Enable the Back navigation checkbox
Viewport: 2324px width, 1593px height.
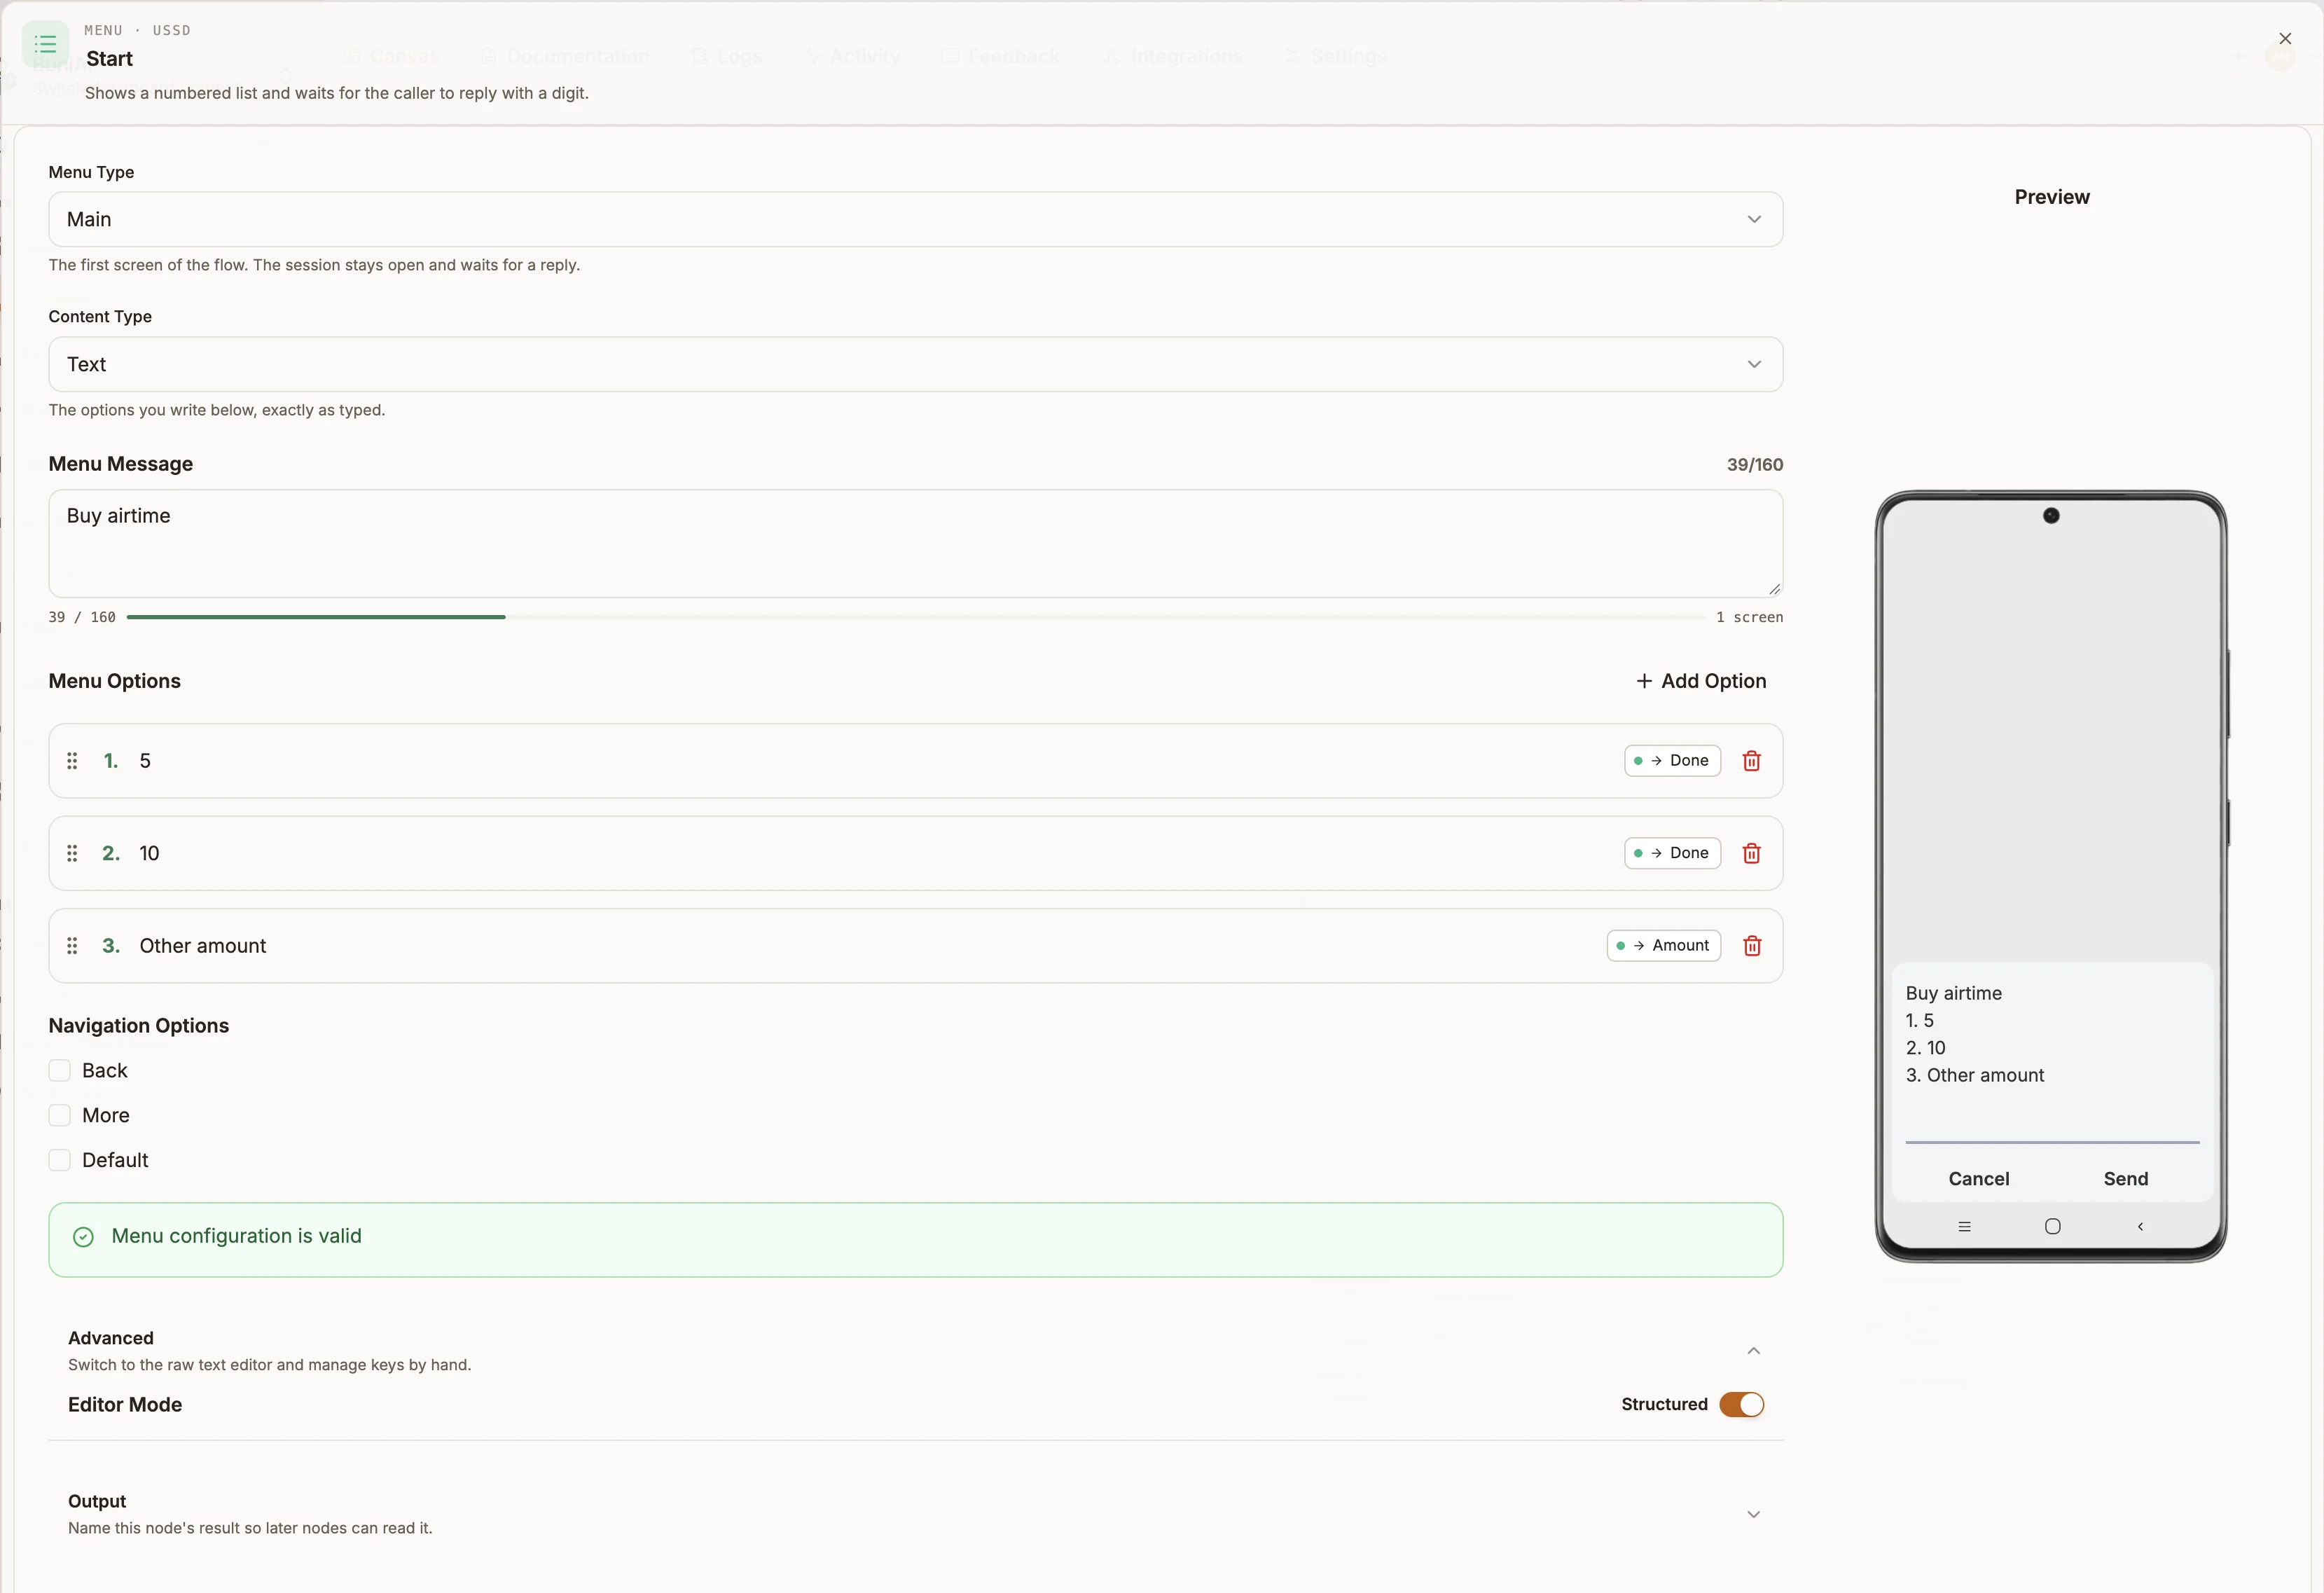[x=60, y=1071]
